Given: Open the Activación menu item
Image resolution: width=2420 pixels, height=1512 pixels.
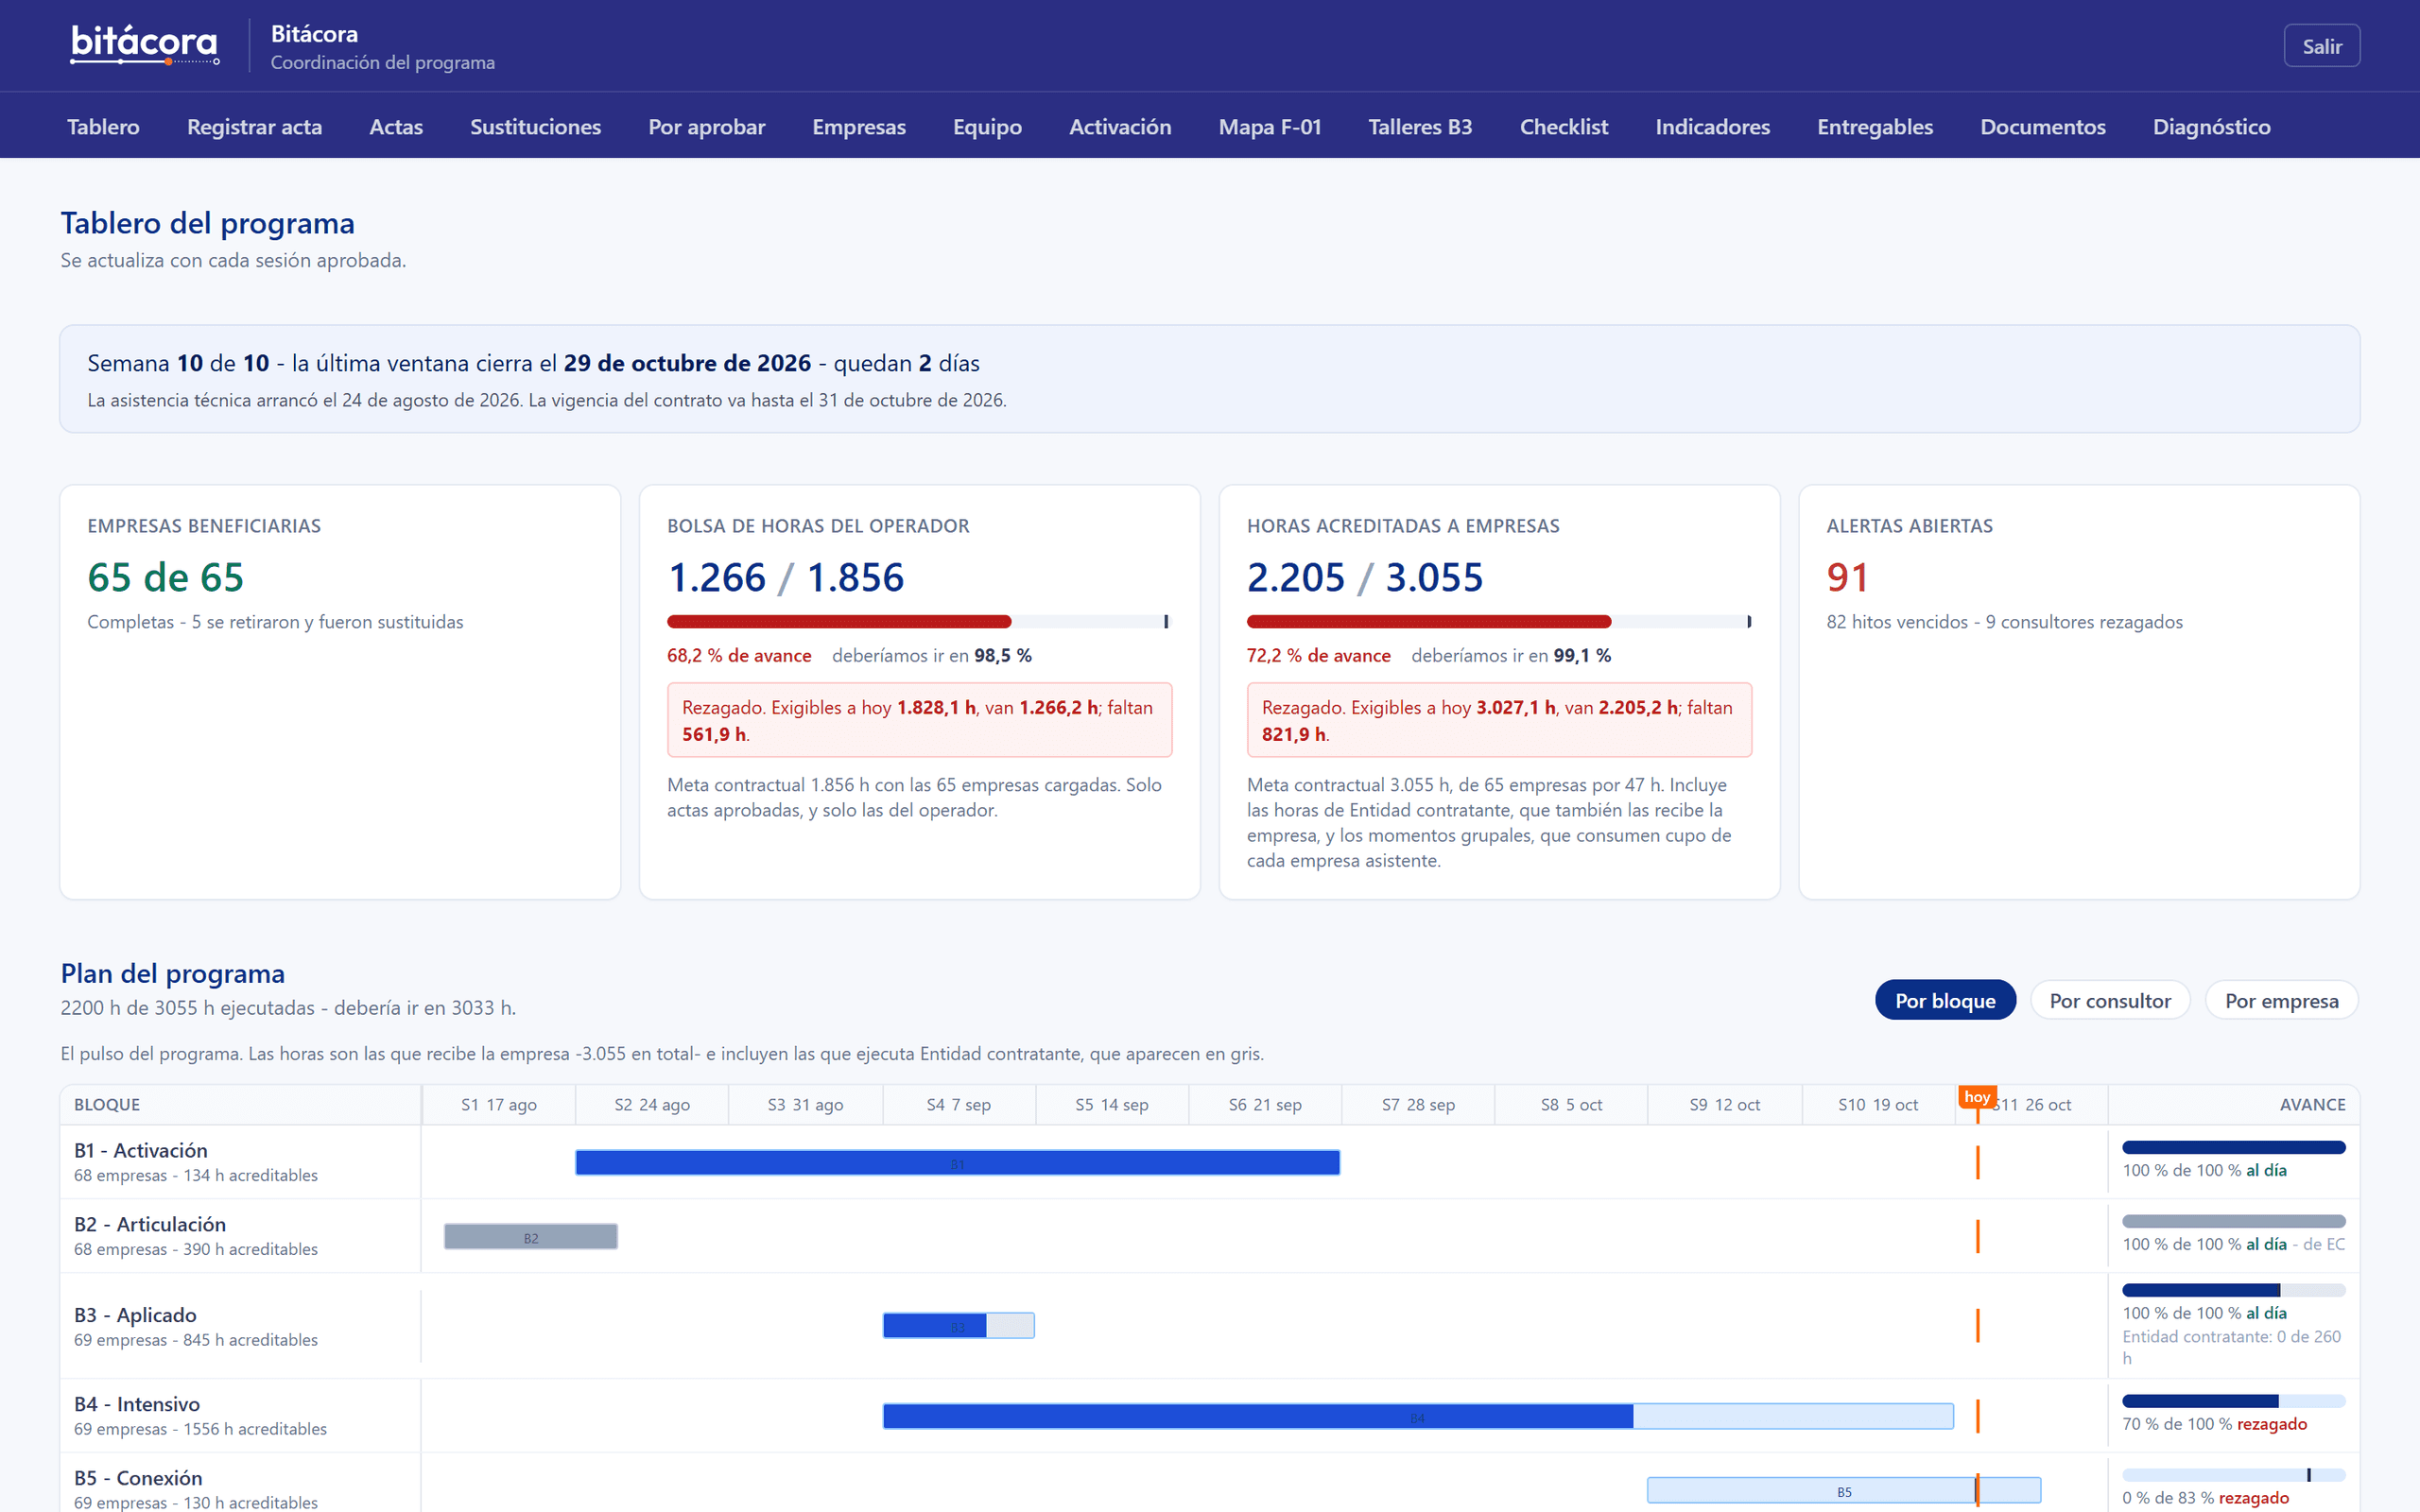Looking at the screenshot, I should [1120, 127].
